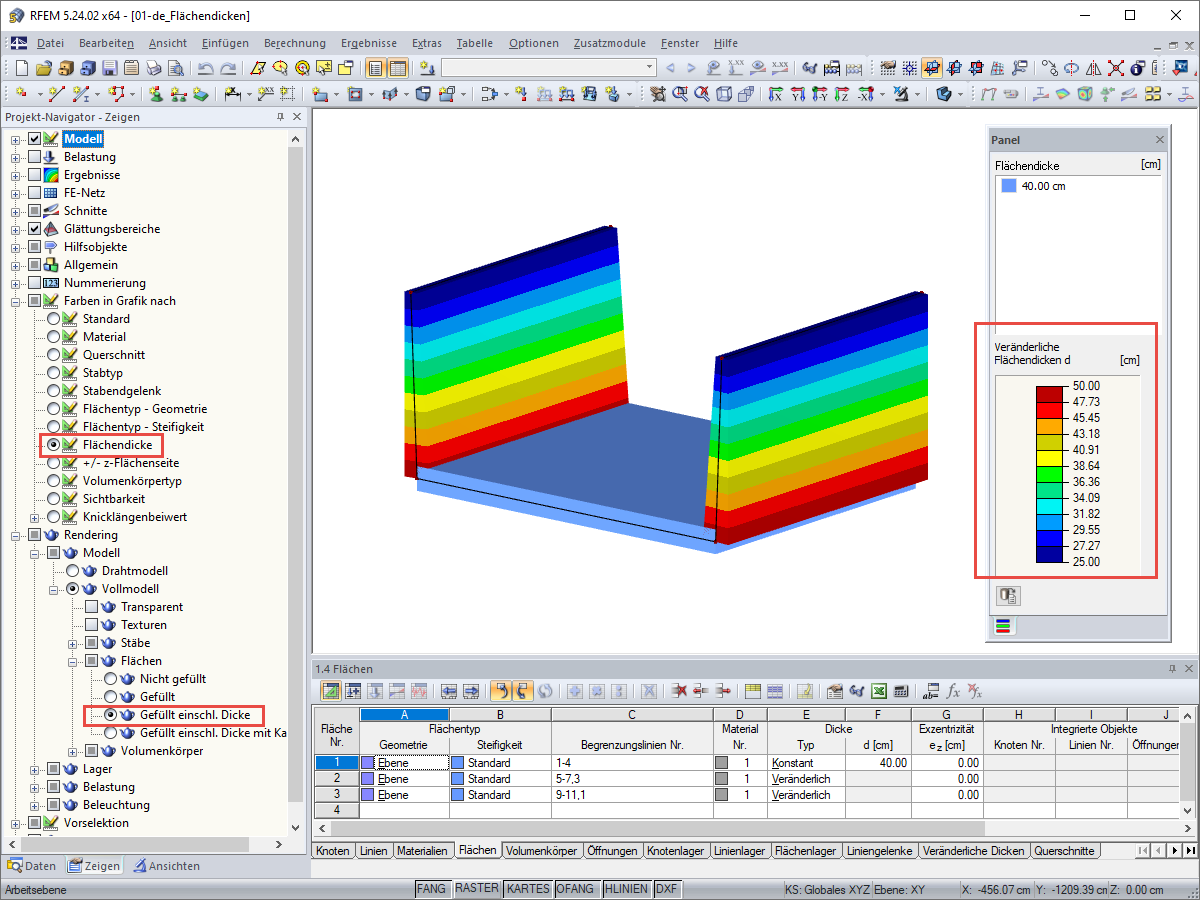
Task: Collapse the Rendering tree node
Action: pos(16,535)
